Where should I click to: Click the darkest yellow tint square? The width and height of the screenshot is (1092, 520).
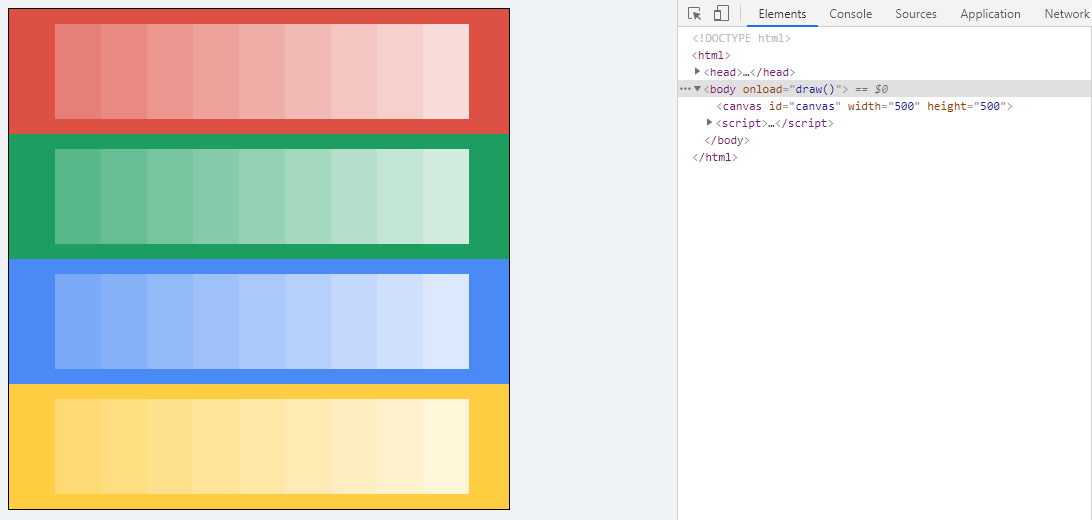(x=78, y=446)
